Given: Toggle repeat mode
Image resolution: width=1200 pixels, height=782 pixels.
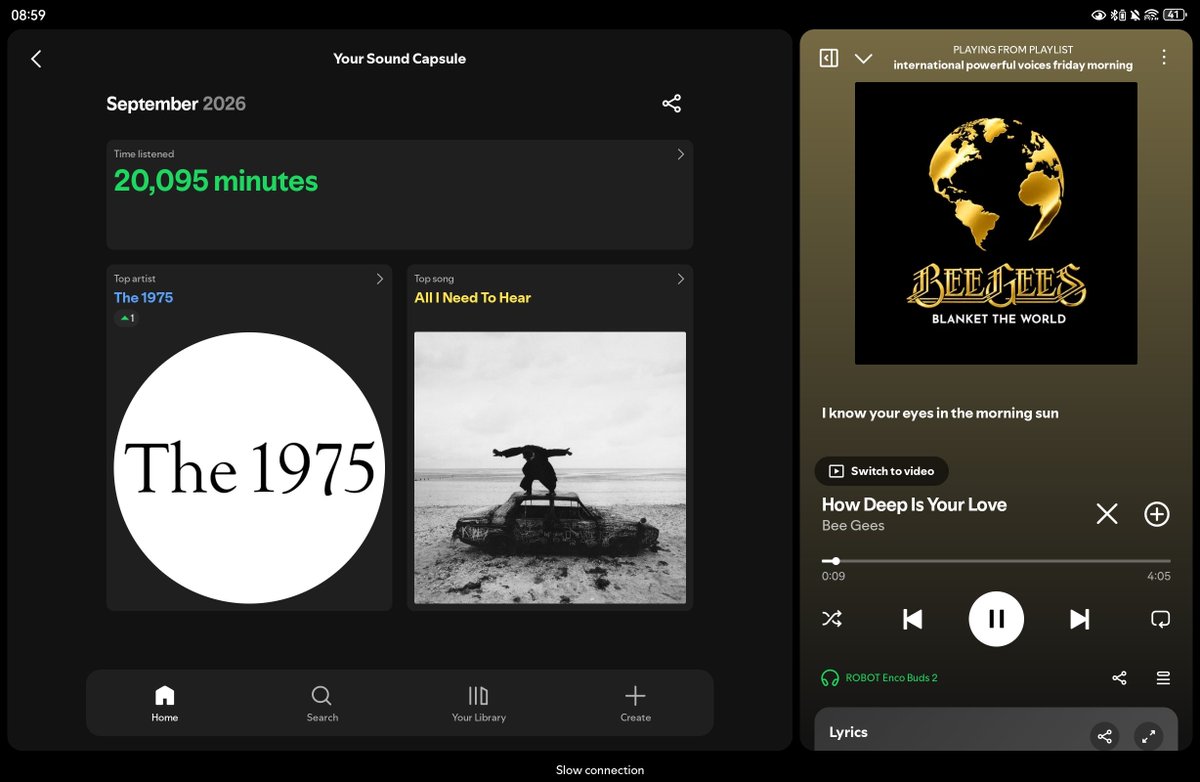Looking at the screenshot, I should point(1161,619).
